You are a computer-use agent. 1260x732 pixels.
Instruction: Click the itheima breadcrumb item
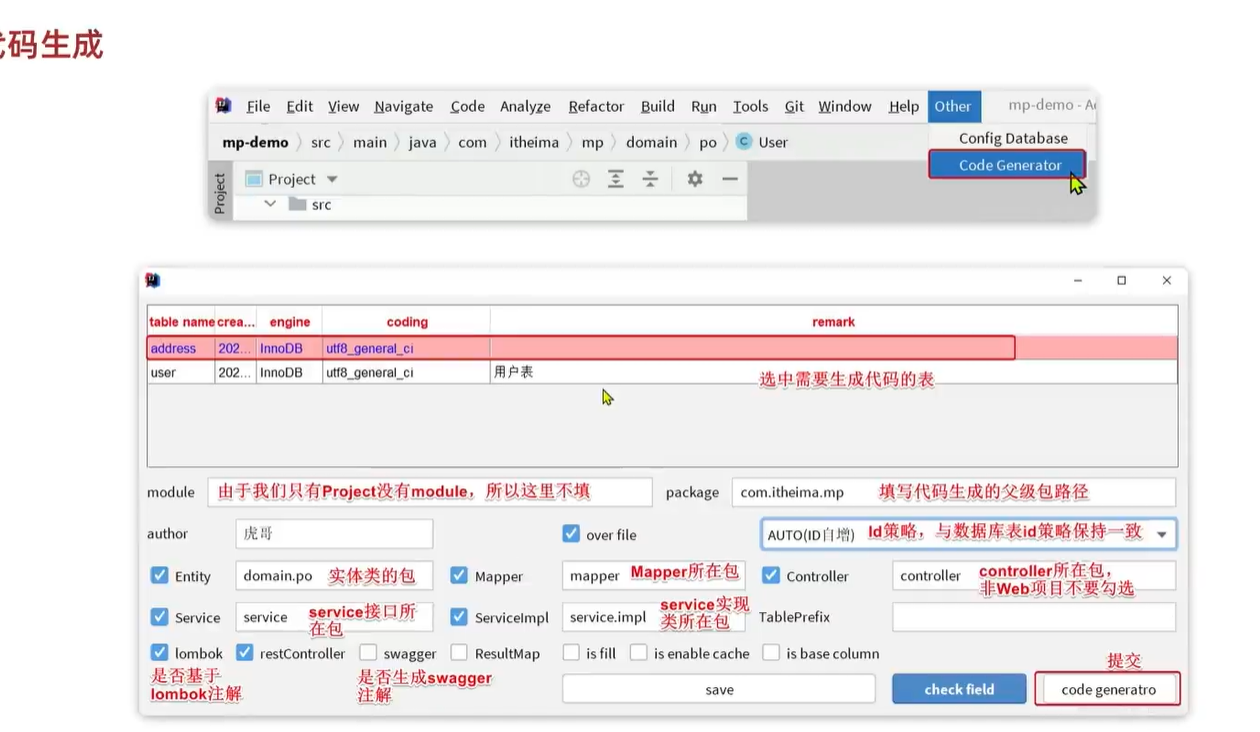534,142
